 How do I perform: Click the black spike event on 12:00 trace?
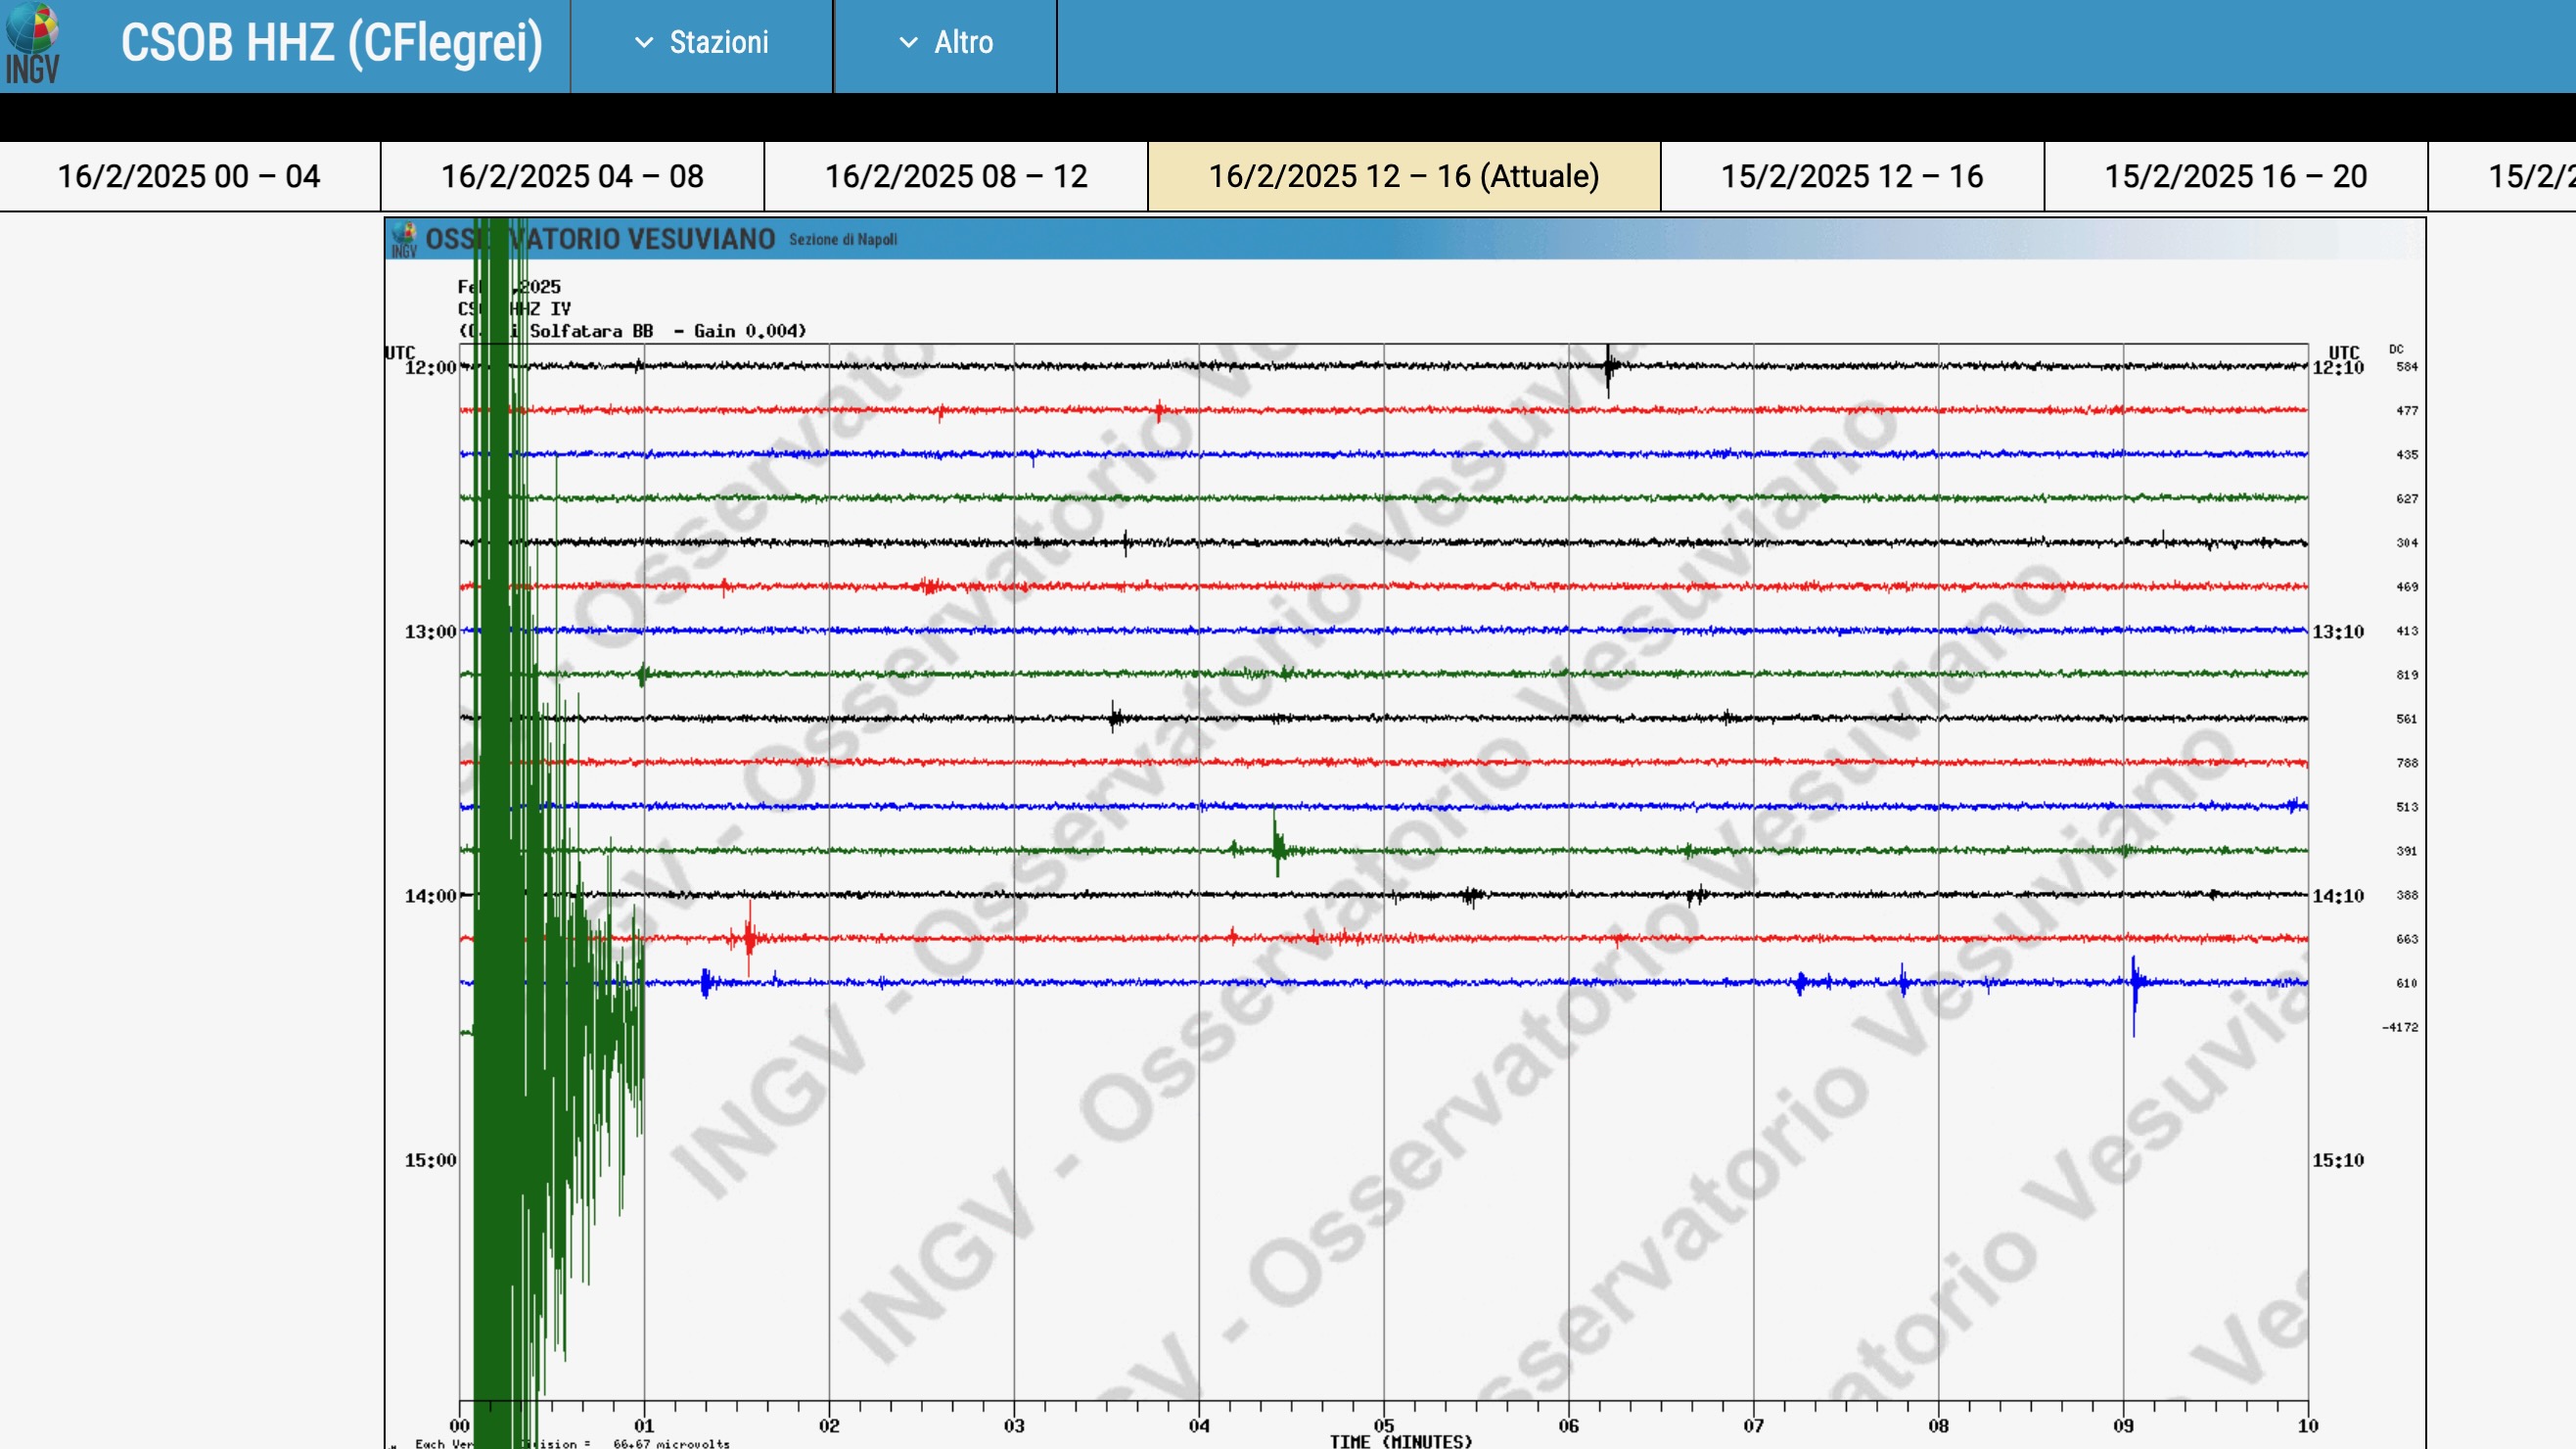pyautogui.click(x=1608, y=368)
